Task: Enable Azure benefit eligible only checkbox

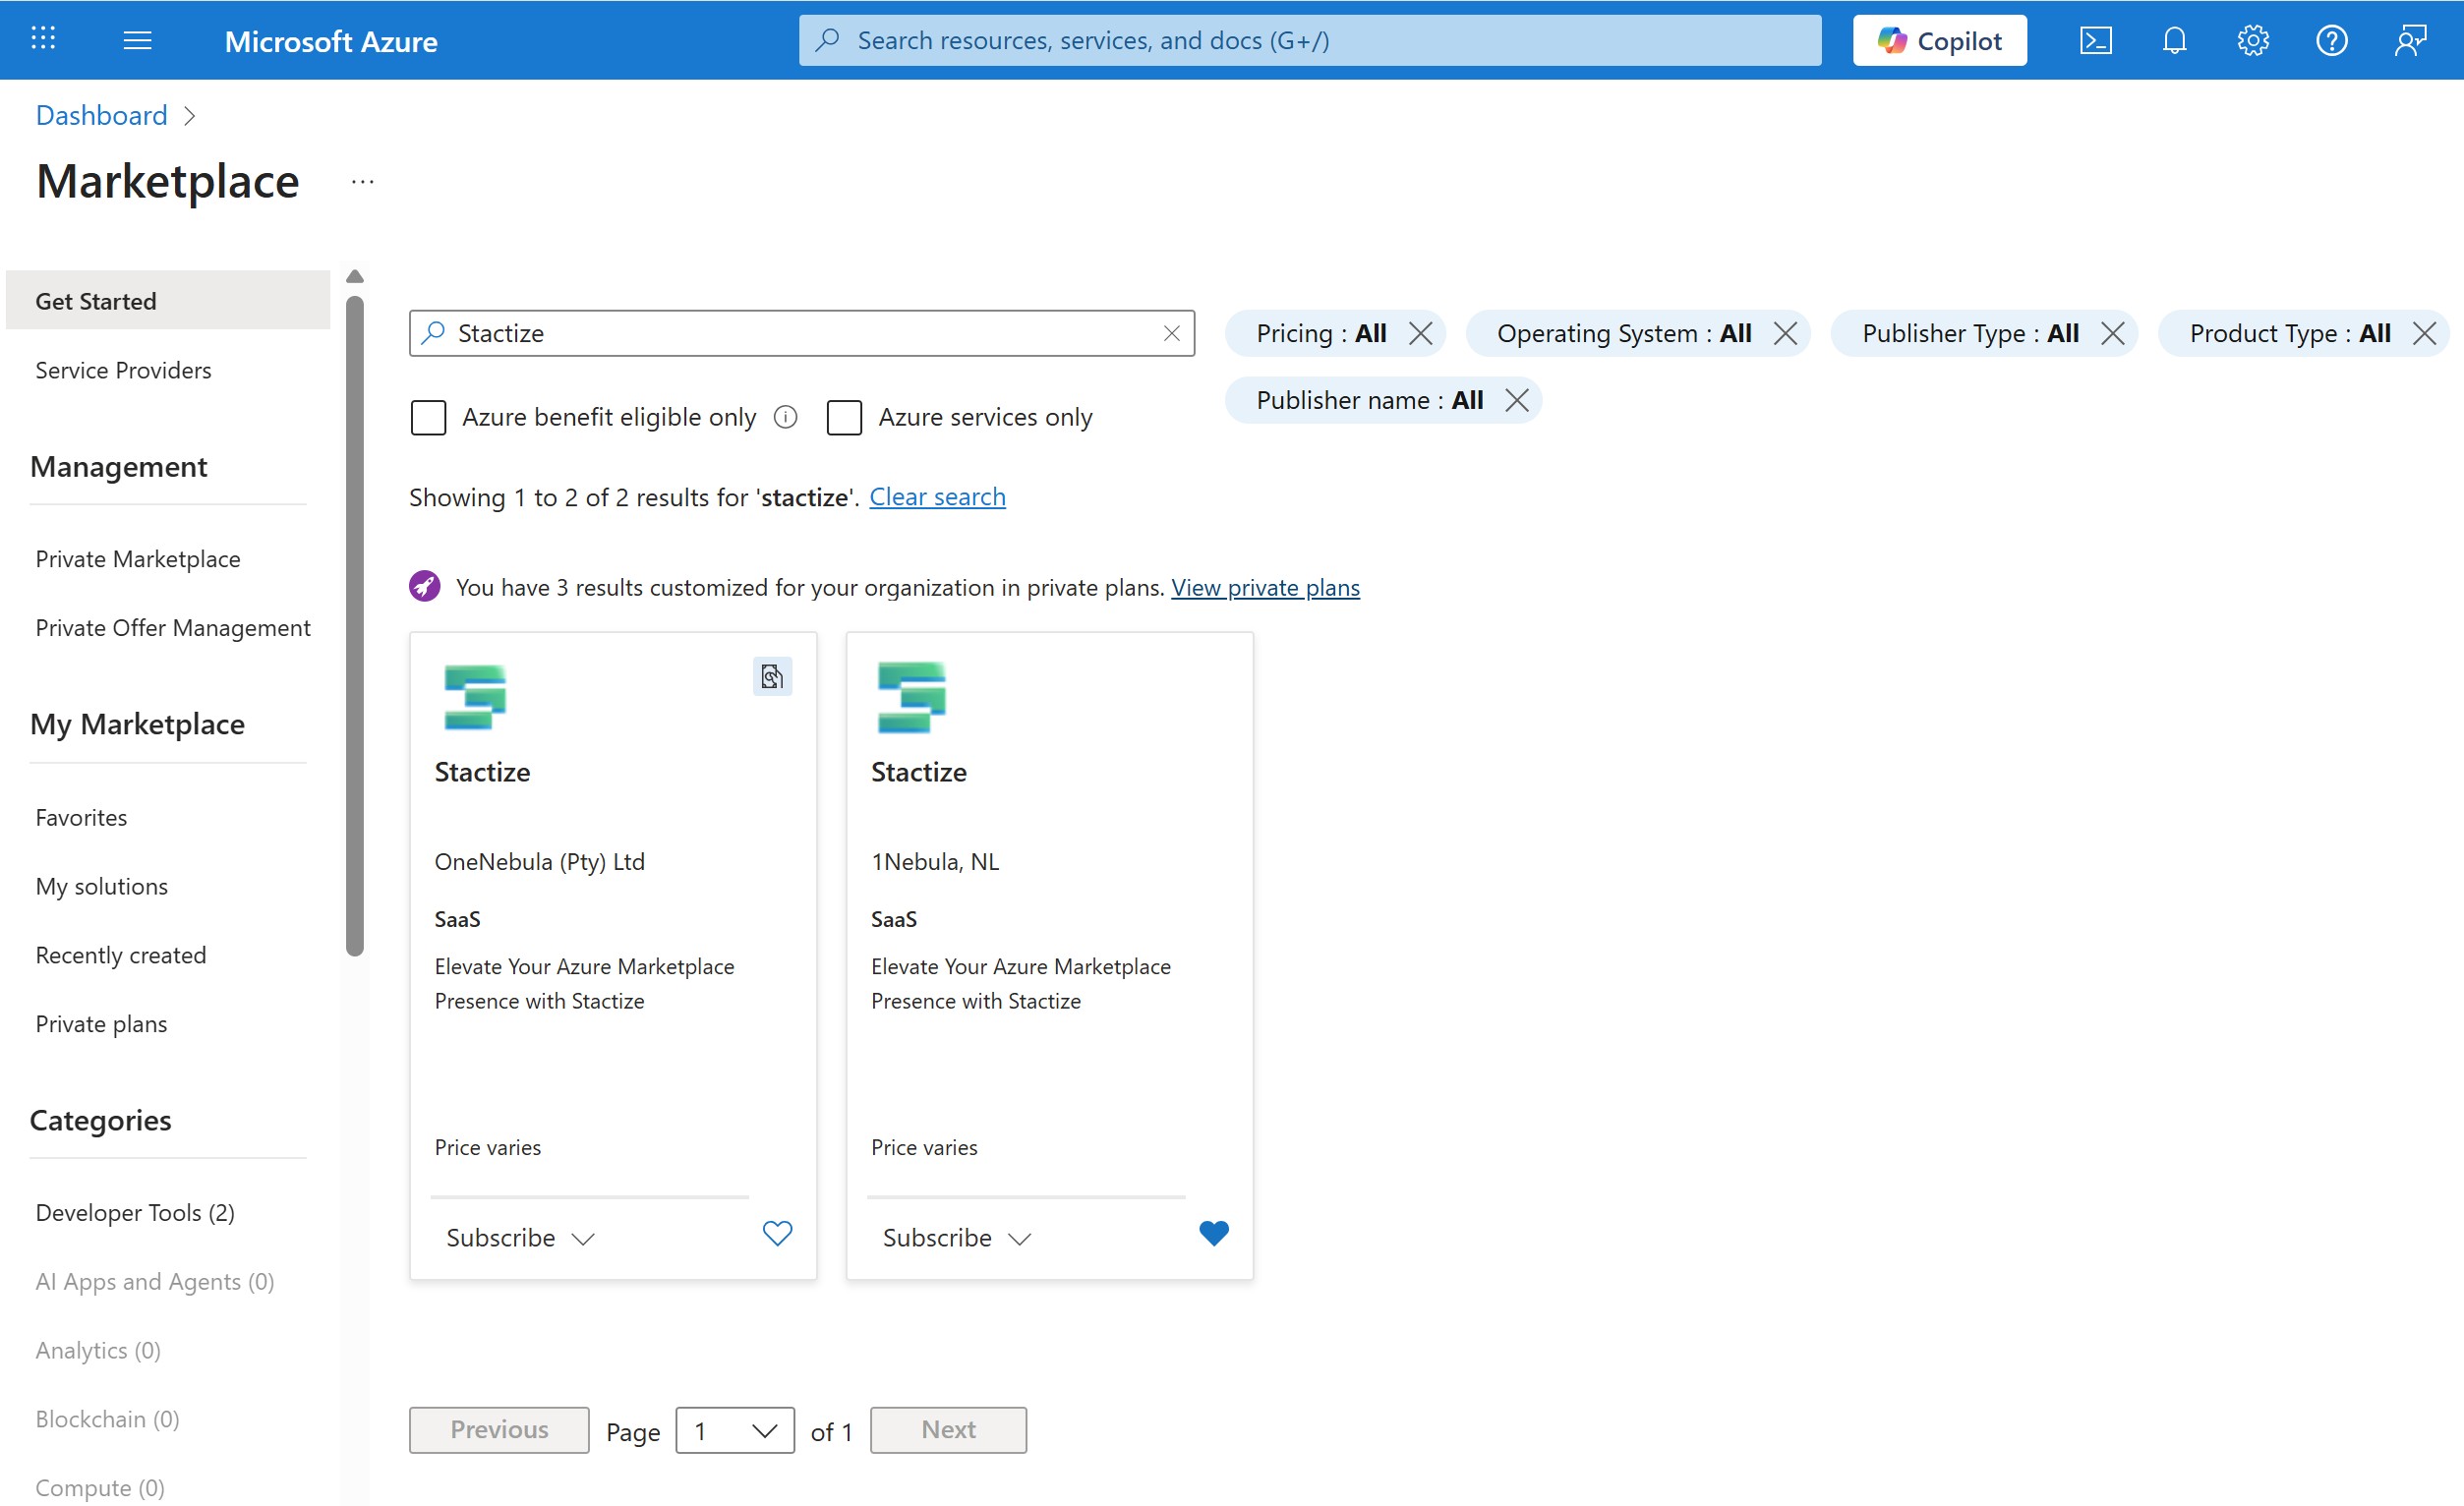Action: click(428, 417)
